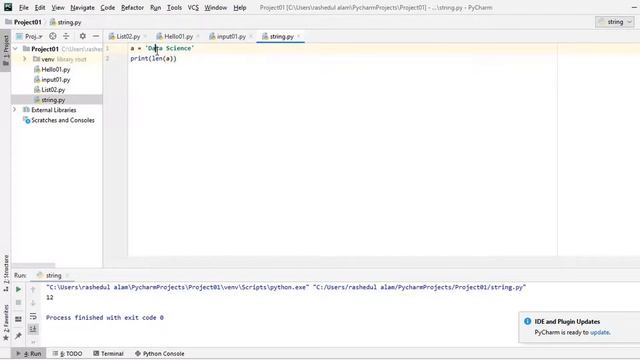Image resolution: width=640 pixels, height=360 pixels.
Task: Pin the Run tab with the pin icon
Action: click(x=18, y=336)
